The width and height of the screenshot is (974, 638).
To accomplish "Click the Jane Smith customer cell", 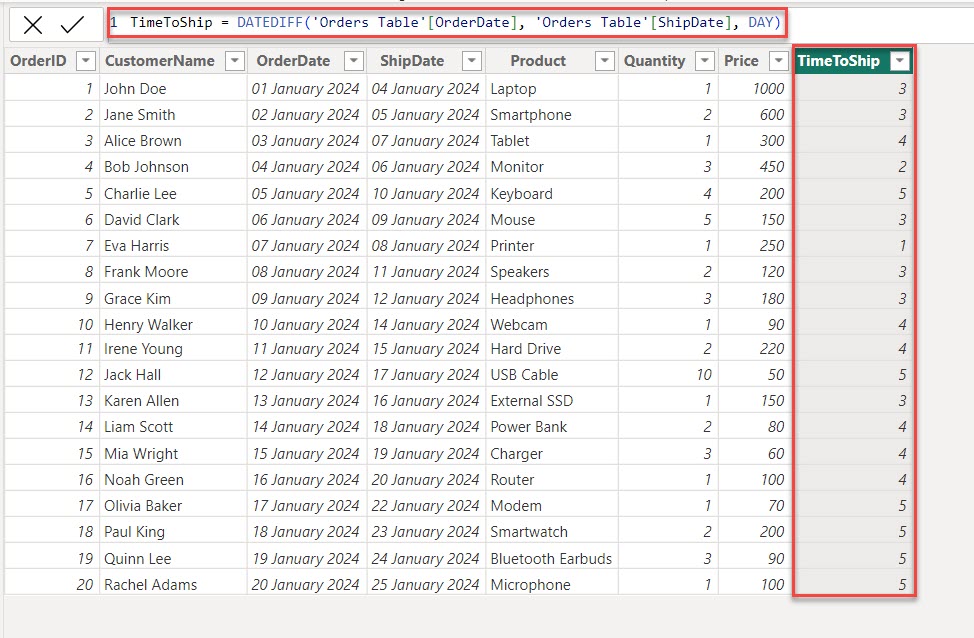I will pos(173,115).
